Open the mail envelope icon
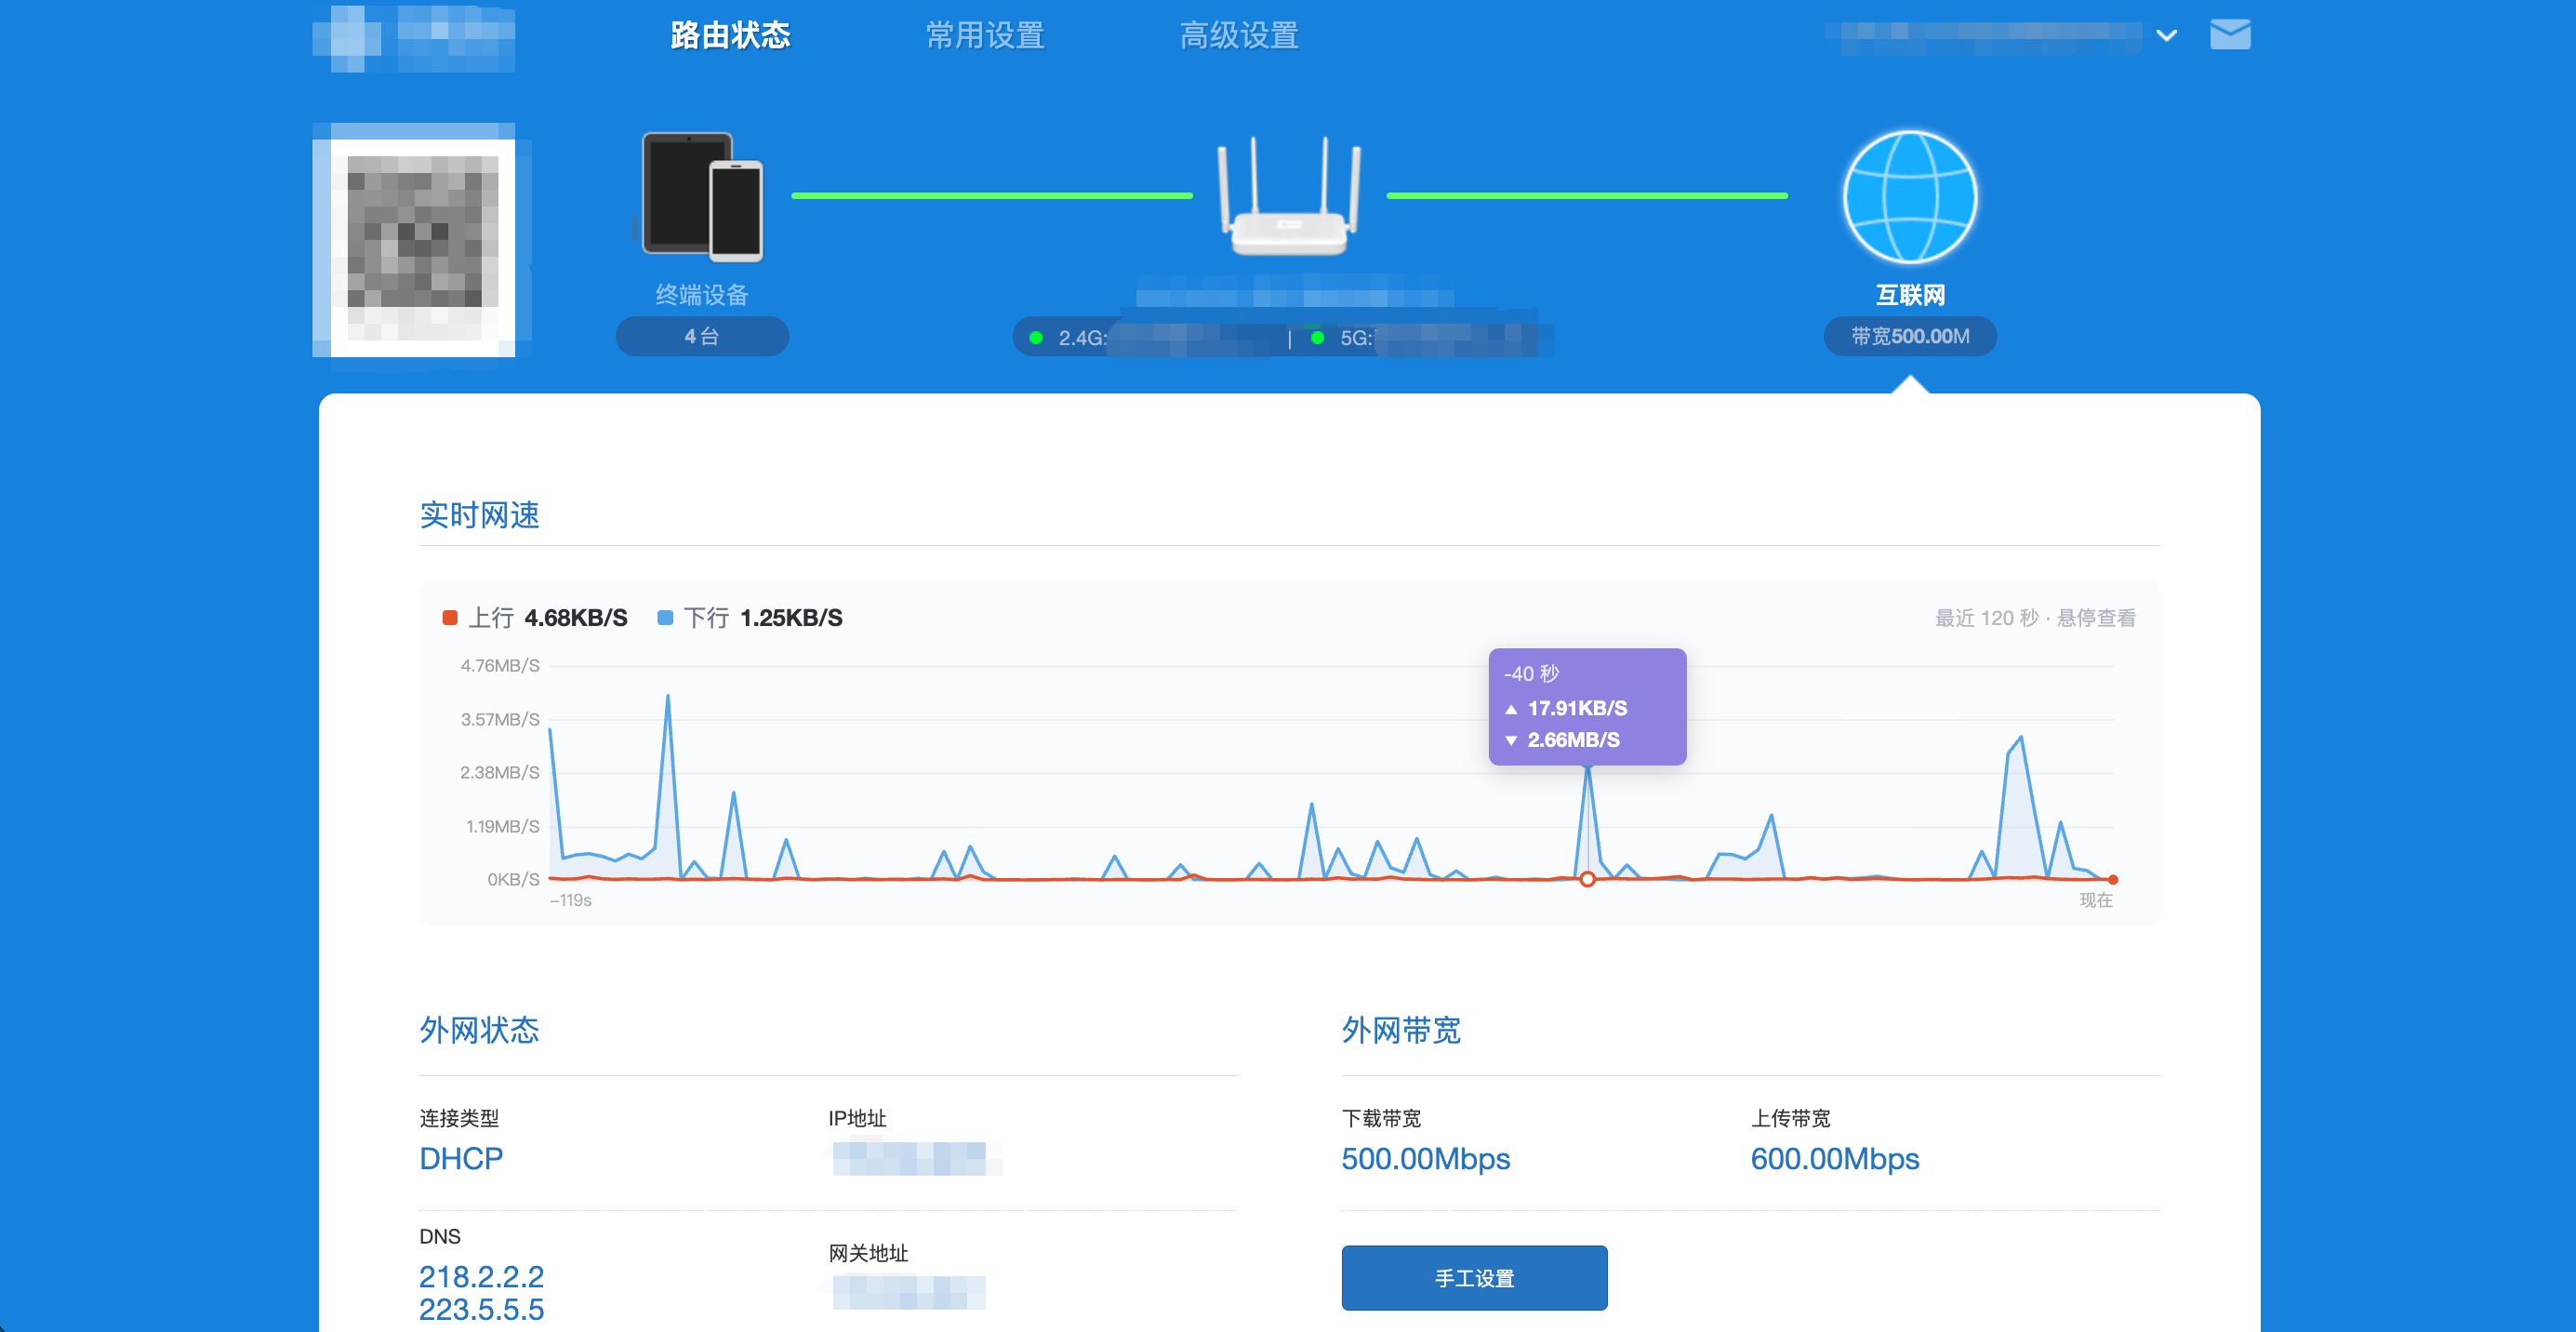This screenshot has width=2576, height=1332. pyautogui.click(x=2229, y=35)
